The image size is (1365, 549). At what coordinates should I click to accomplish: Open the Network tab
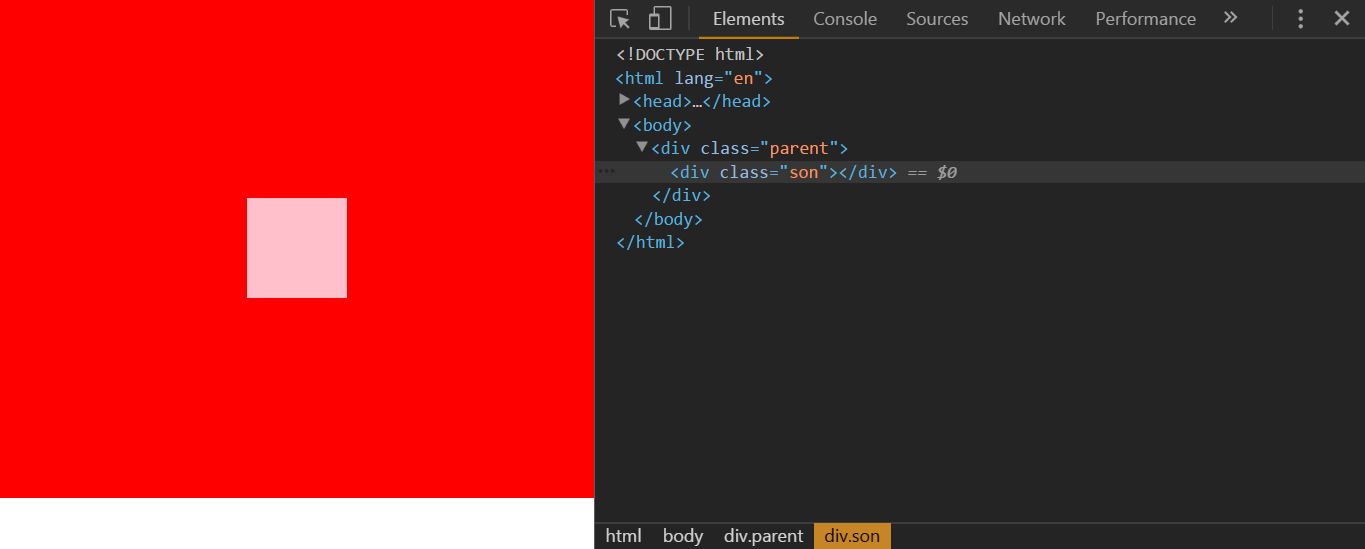pos(1032,19)
